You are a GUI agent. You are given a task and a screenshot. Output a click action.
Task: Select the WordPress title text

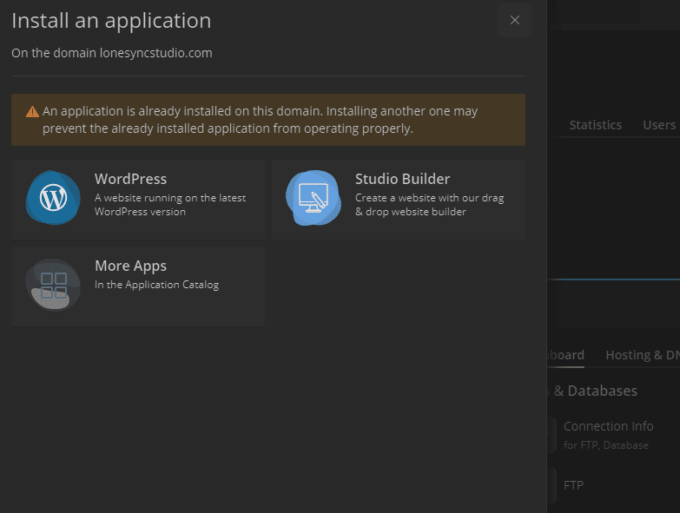coord(130,179)
